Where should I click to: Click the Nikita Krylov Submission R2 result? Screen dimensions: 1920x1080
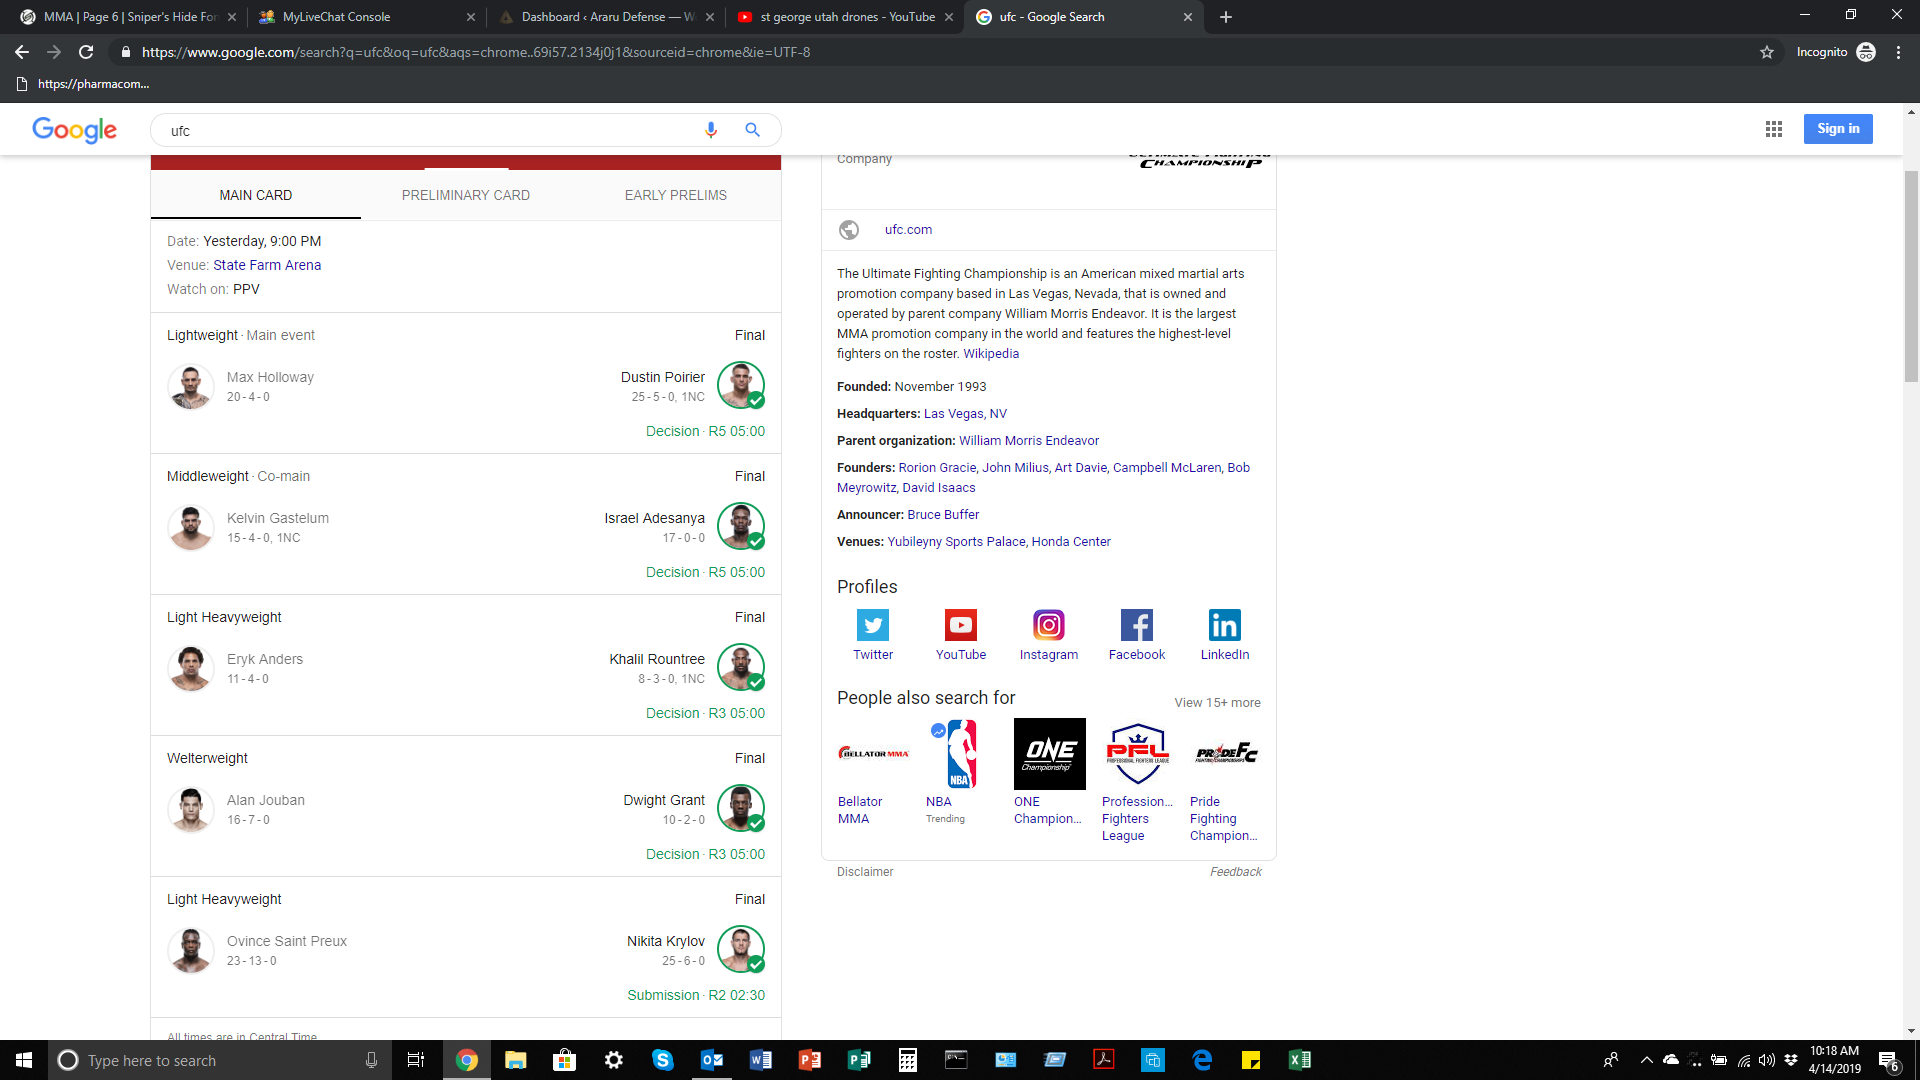(x=696, y=996)
